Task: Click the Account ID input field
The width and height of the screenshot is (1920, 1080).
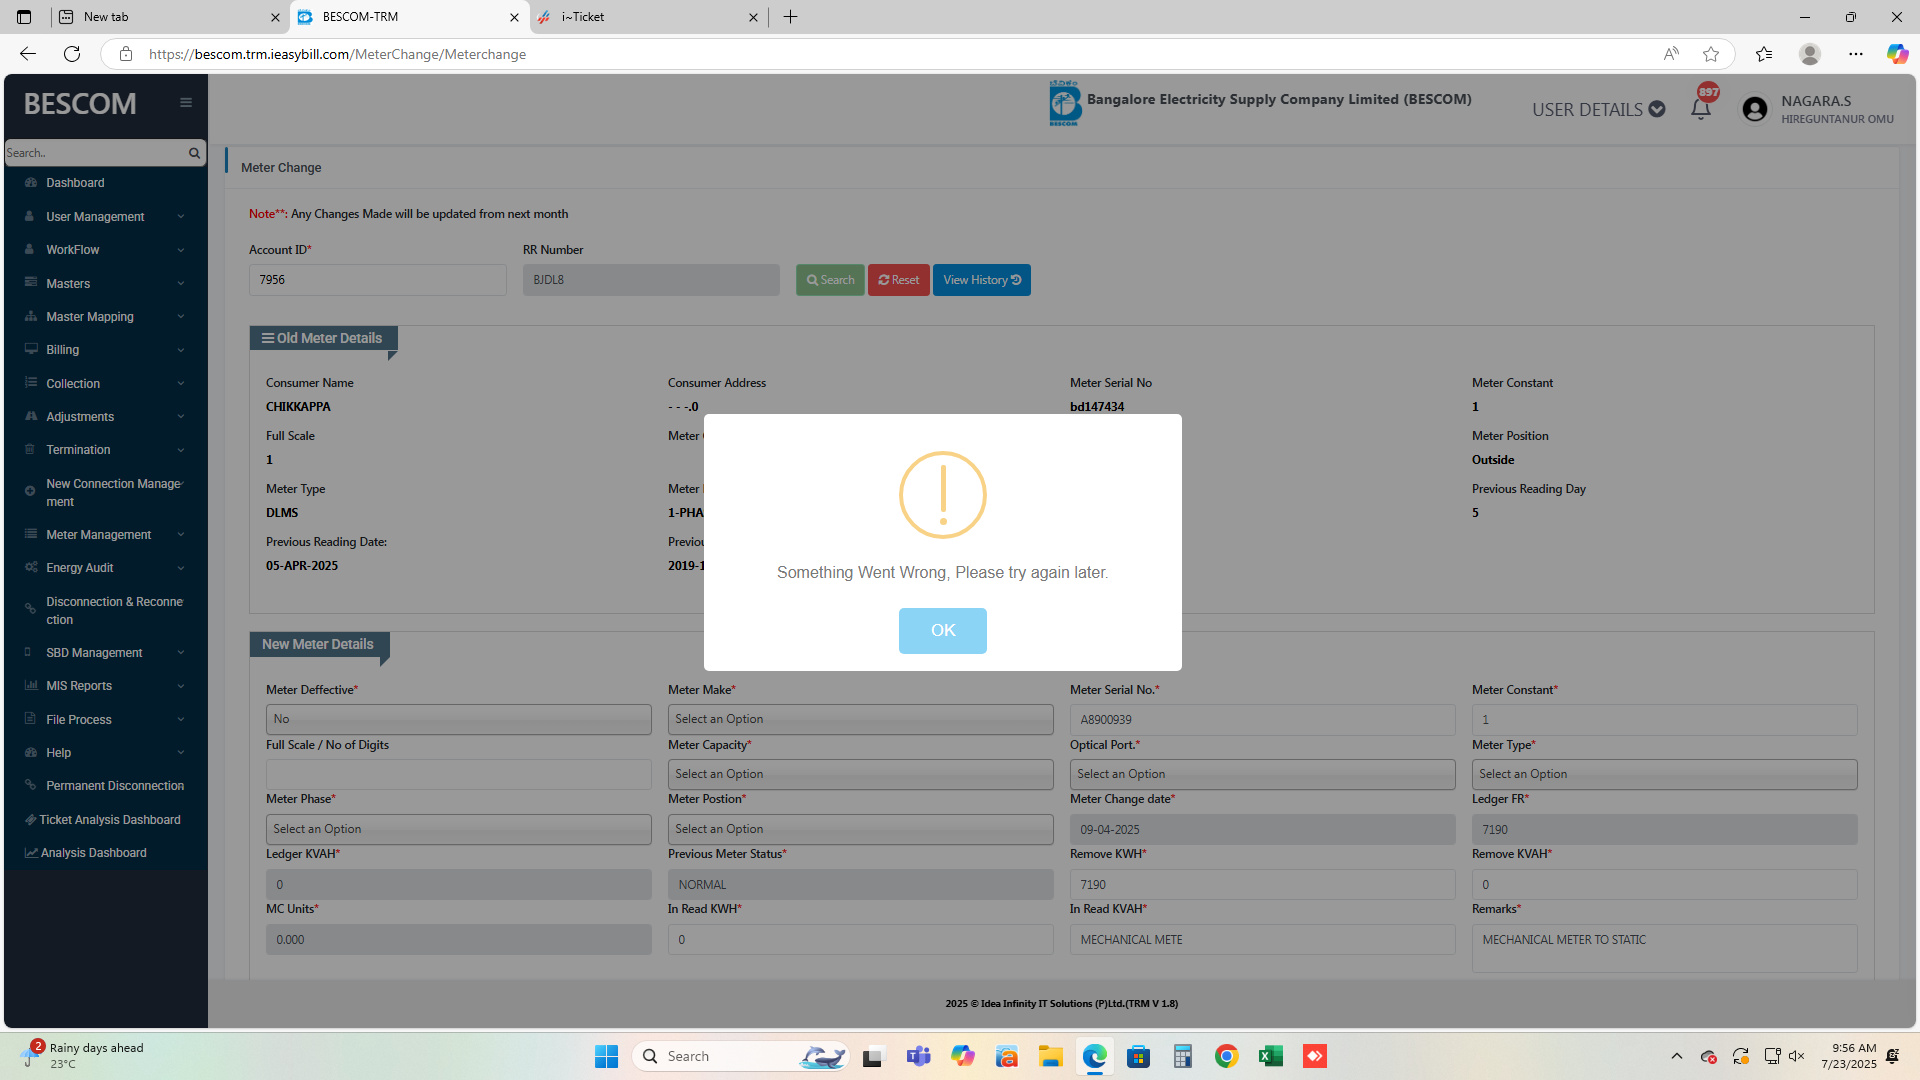Action: tap(377, 280)
